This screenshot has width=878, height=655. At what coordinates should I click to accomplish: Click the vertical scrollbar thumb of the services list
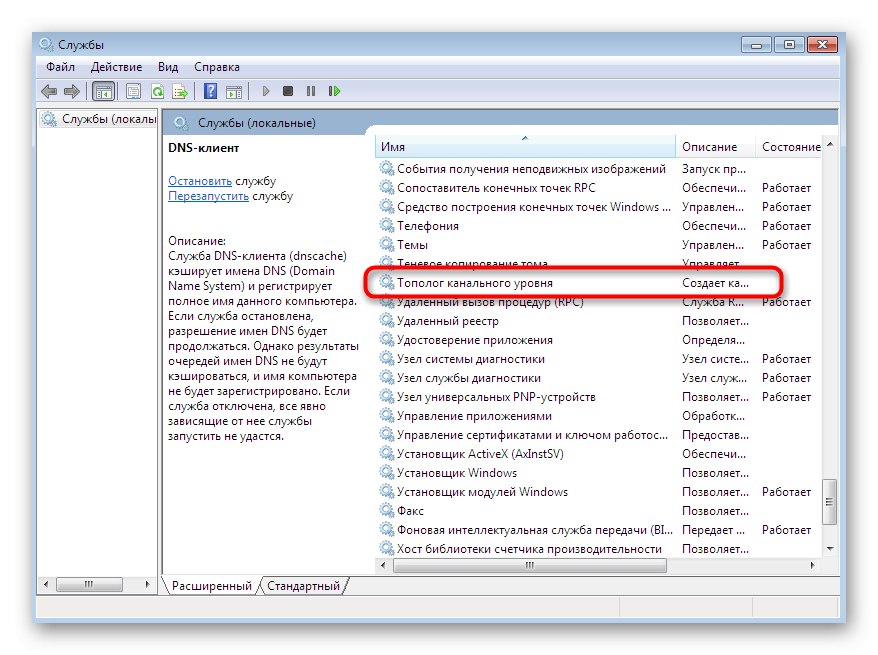tap(829, 502)
